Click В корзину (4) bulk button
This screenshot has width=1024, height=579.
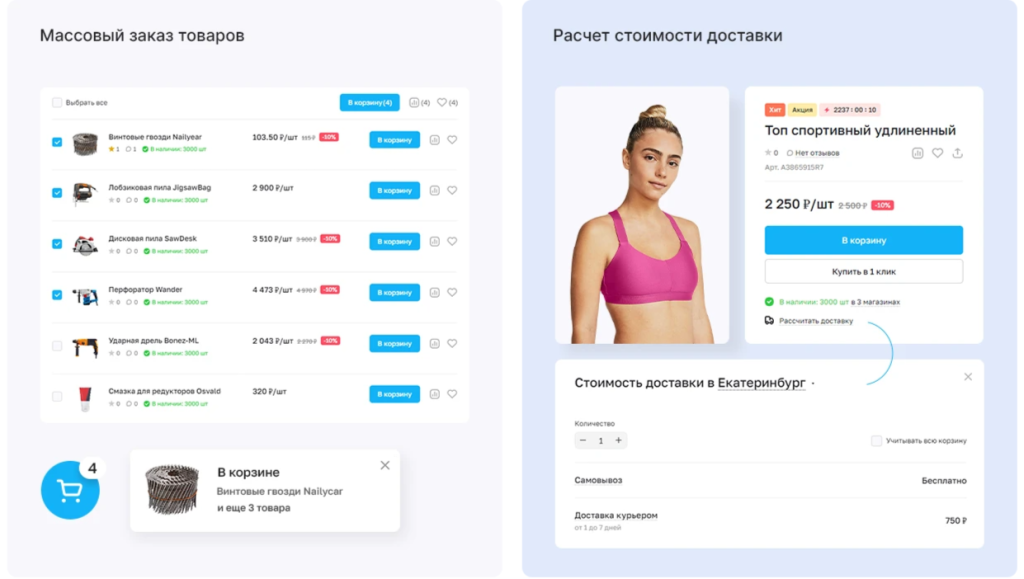click(370, 102)
